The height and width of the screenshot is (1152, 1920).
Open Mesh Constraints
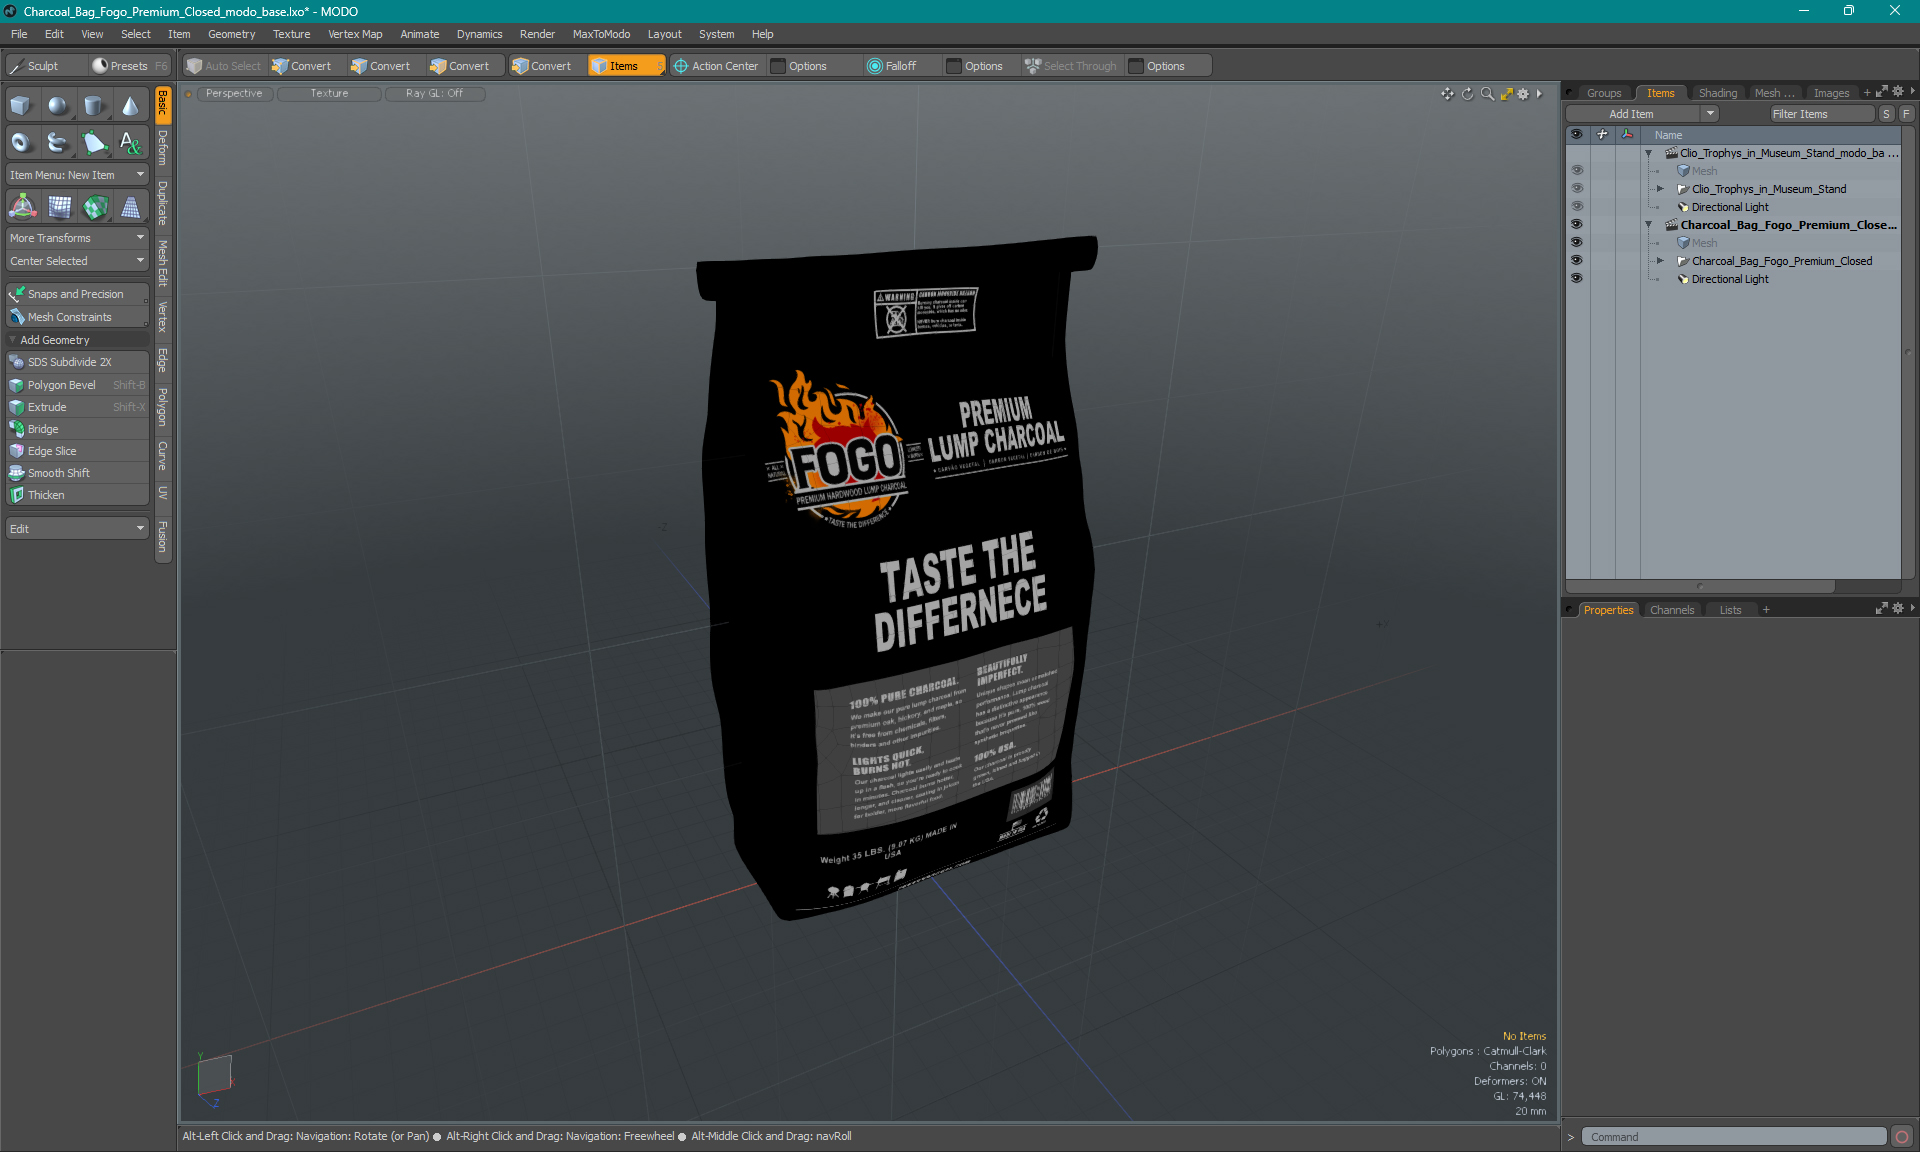click(77, 317)
